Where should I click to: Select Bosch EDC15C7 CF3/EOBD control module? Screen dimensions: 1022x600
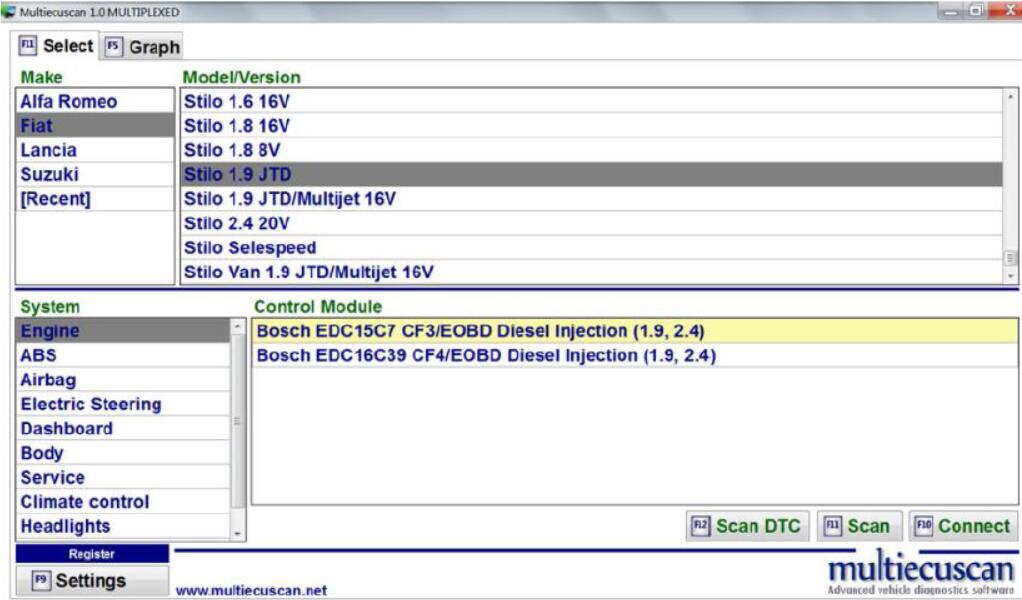pyautogui.click(x=634, y=331)
